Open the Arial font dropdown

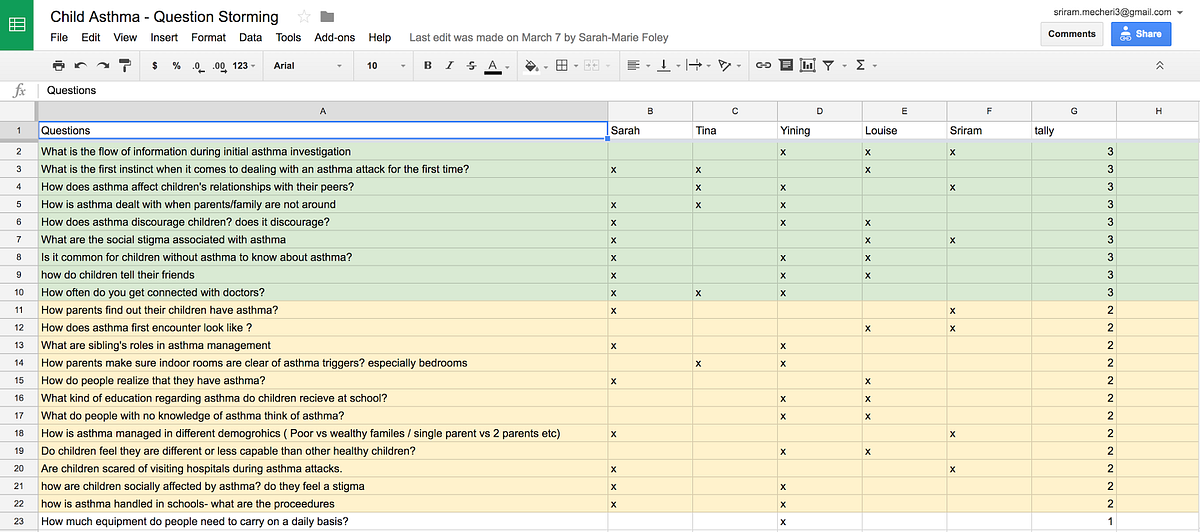[308, 65]
